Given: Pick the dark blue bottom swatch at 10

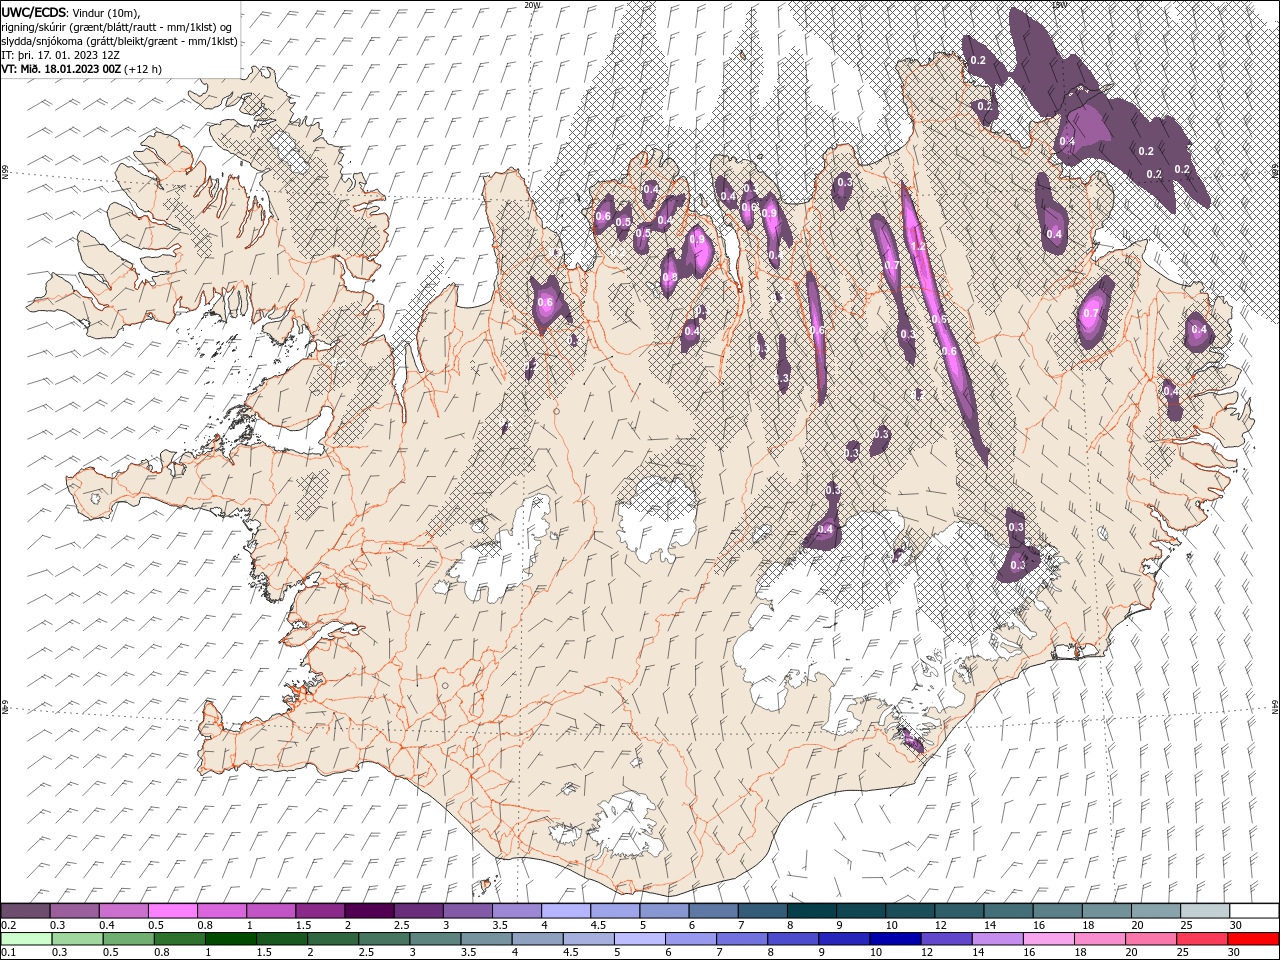Looking at the screenshot, I should (x=896, y=938).
